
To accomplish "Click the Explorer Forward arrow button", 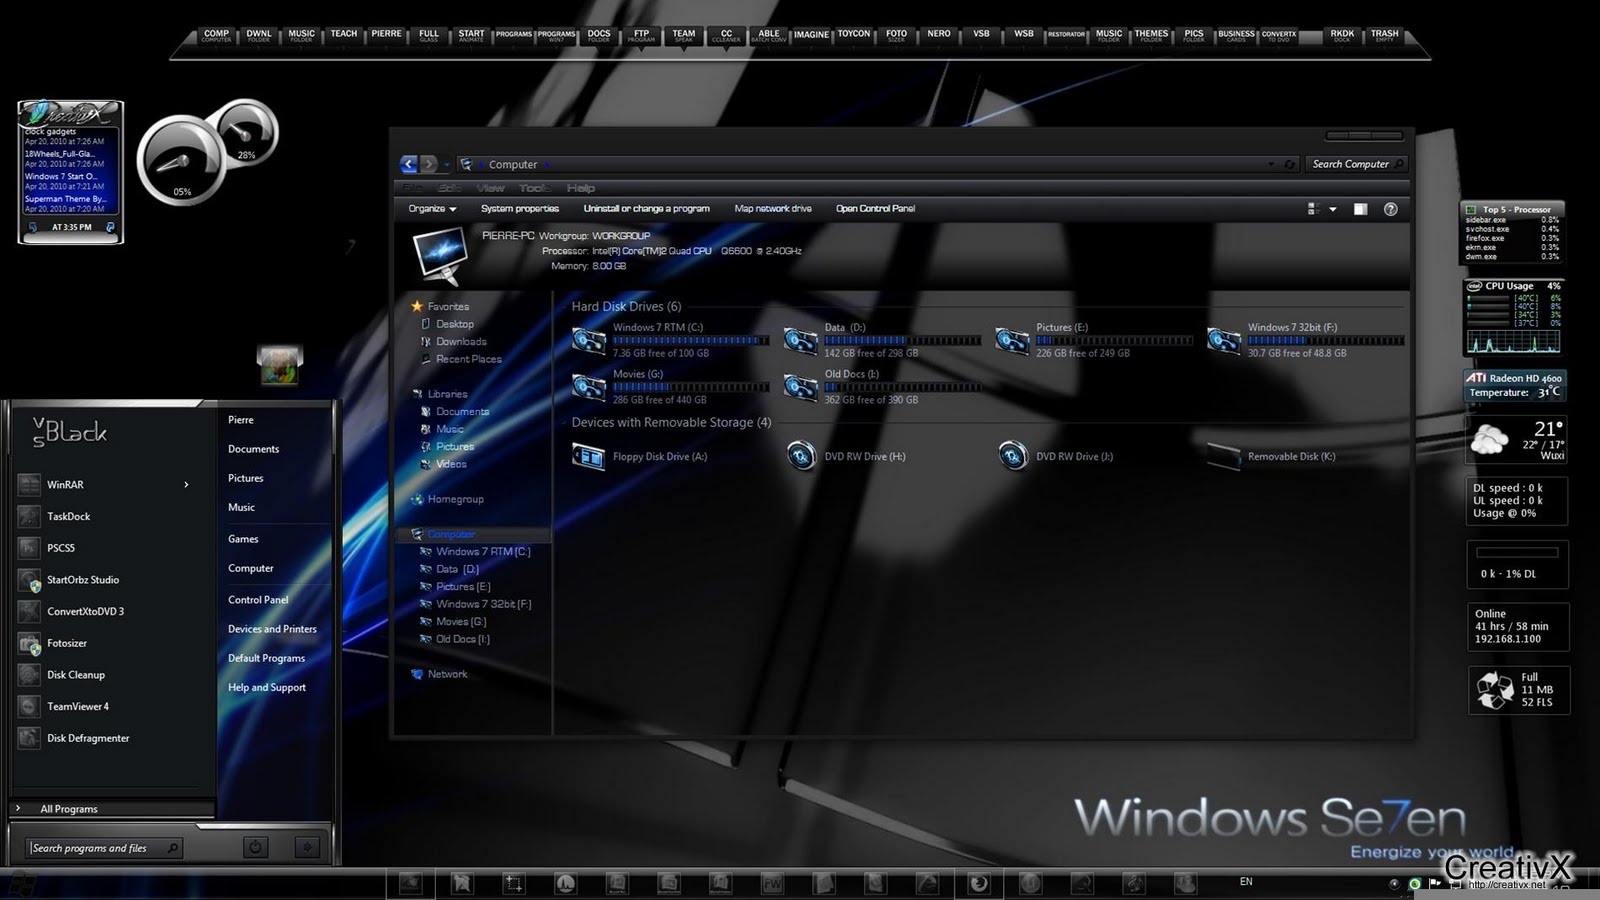I will [x=429, y=164].
